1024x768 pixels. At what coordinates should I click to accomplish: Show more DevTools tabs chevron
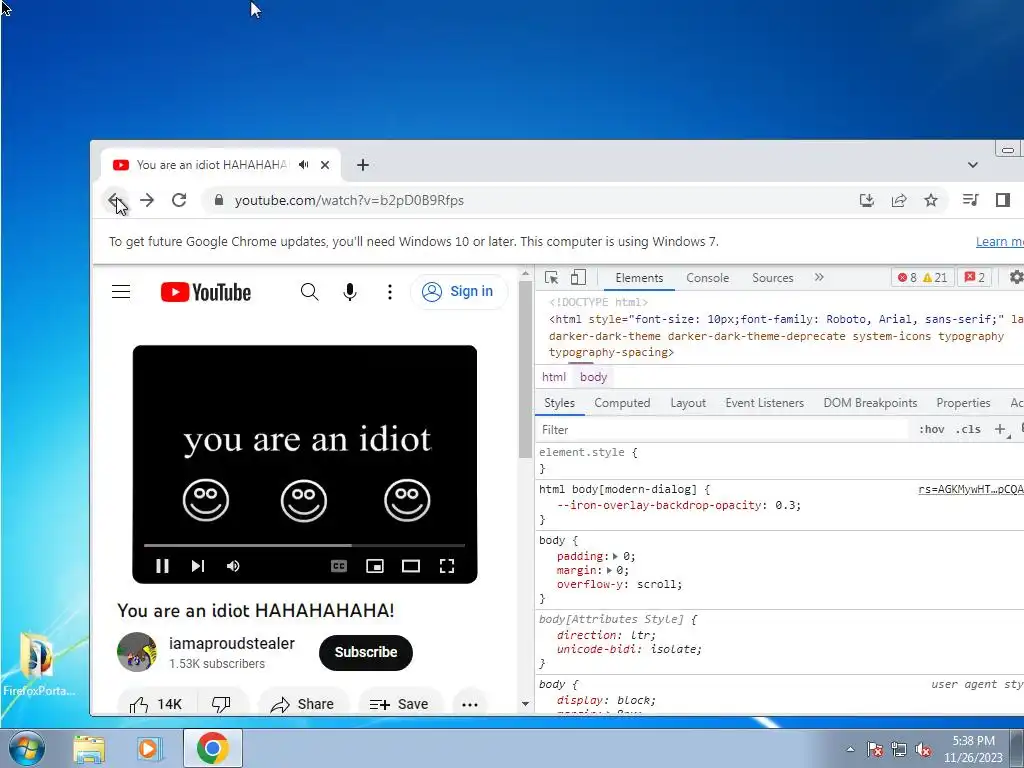[x=819, y=278]
